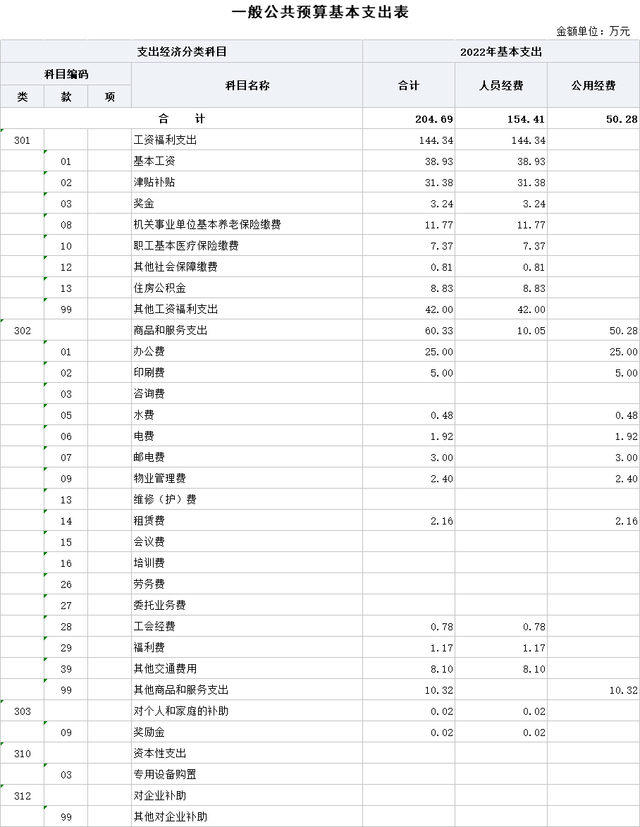Click the table title 一般公共预算基本支出表
This screenshot has width=640, height=827.
(x=320, y=12)
